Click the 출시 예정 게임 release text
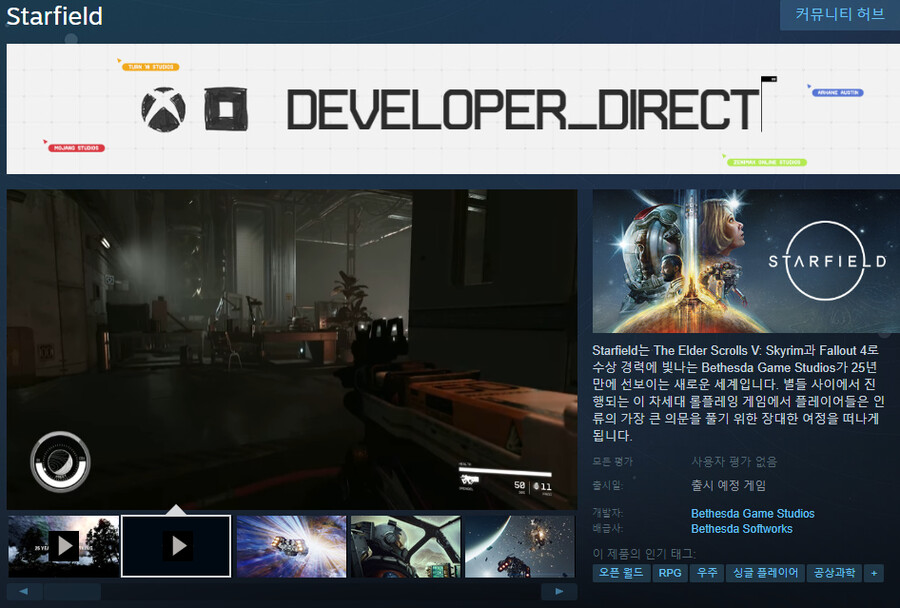The height and width of the screenshot is (608, 900). (x=728, y=486)
